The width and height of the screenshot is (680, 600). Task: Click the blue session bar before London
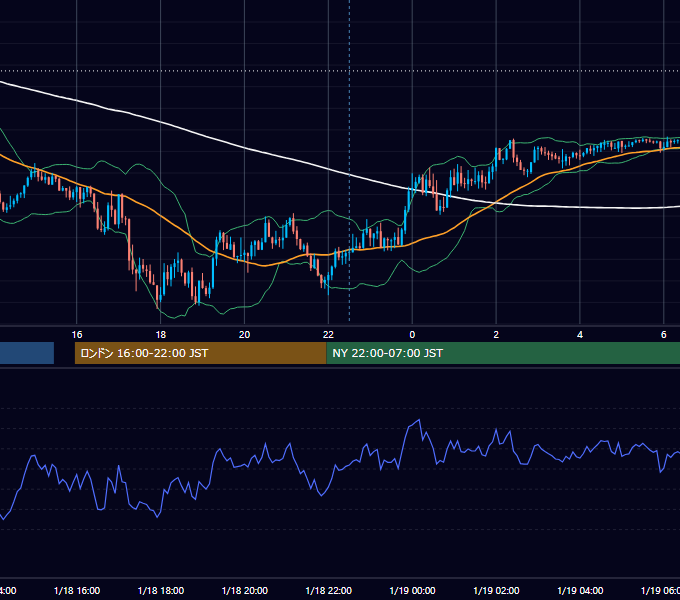[x=27, y=353]
